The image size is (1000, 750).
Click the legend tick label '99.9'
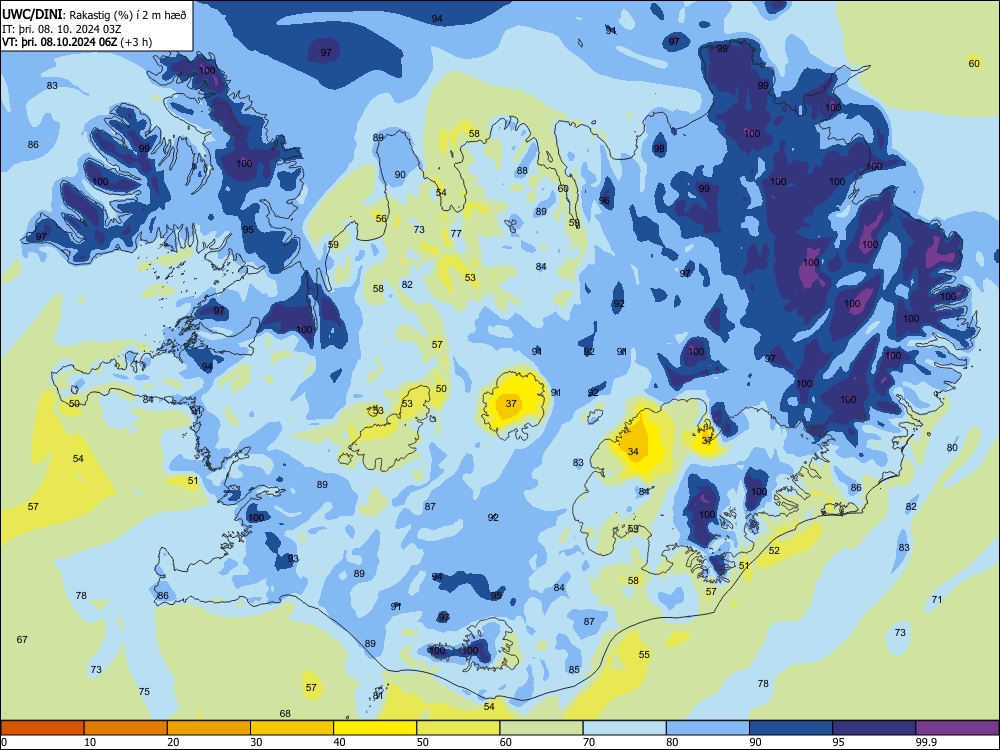pos(926,742)
